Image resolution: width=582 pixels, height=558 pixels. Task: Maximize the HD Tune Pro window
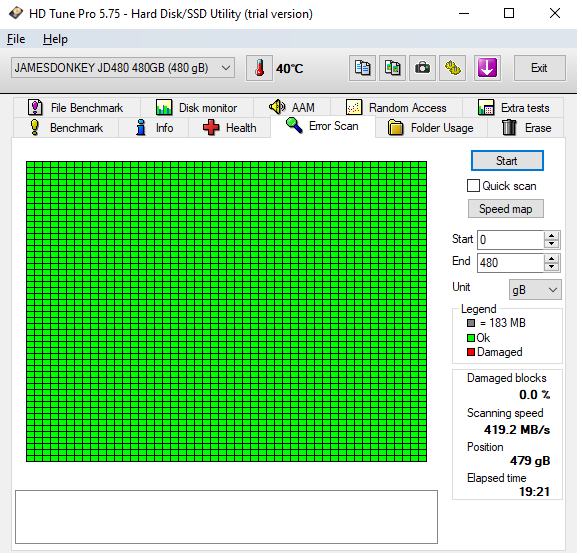pyautogui.click(x=509, y=13)
